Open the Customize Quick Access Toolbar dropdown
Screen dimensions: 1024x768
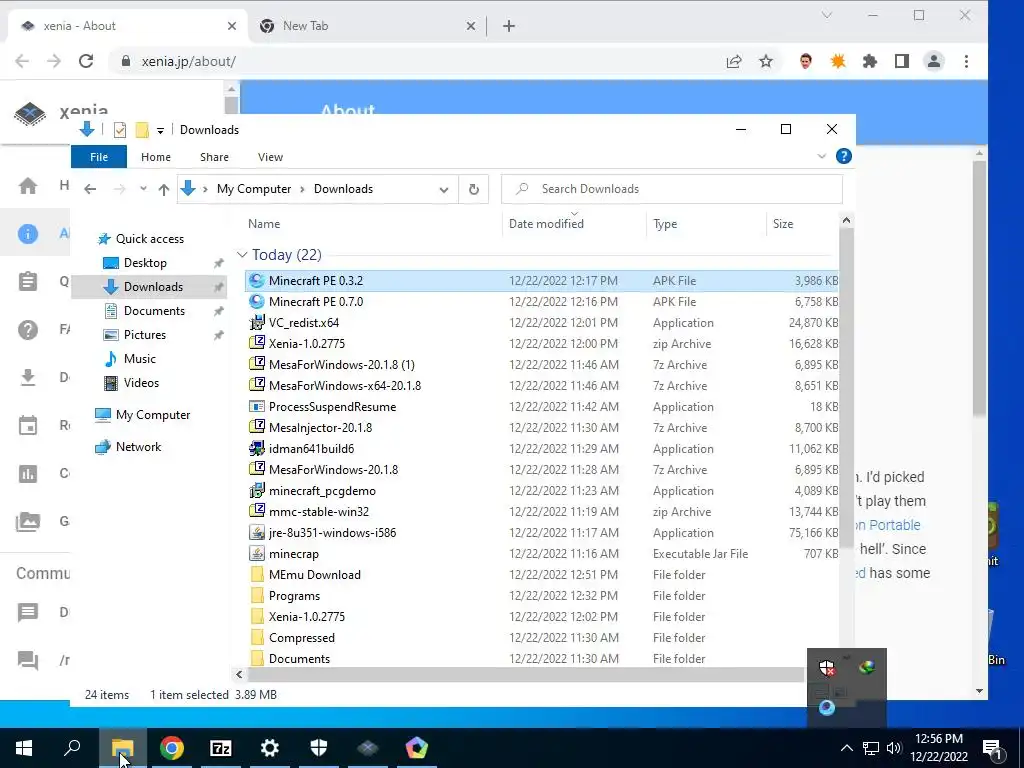pyautogui.click(x=160, y=131)
